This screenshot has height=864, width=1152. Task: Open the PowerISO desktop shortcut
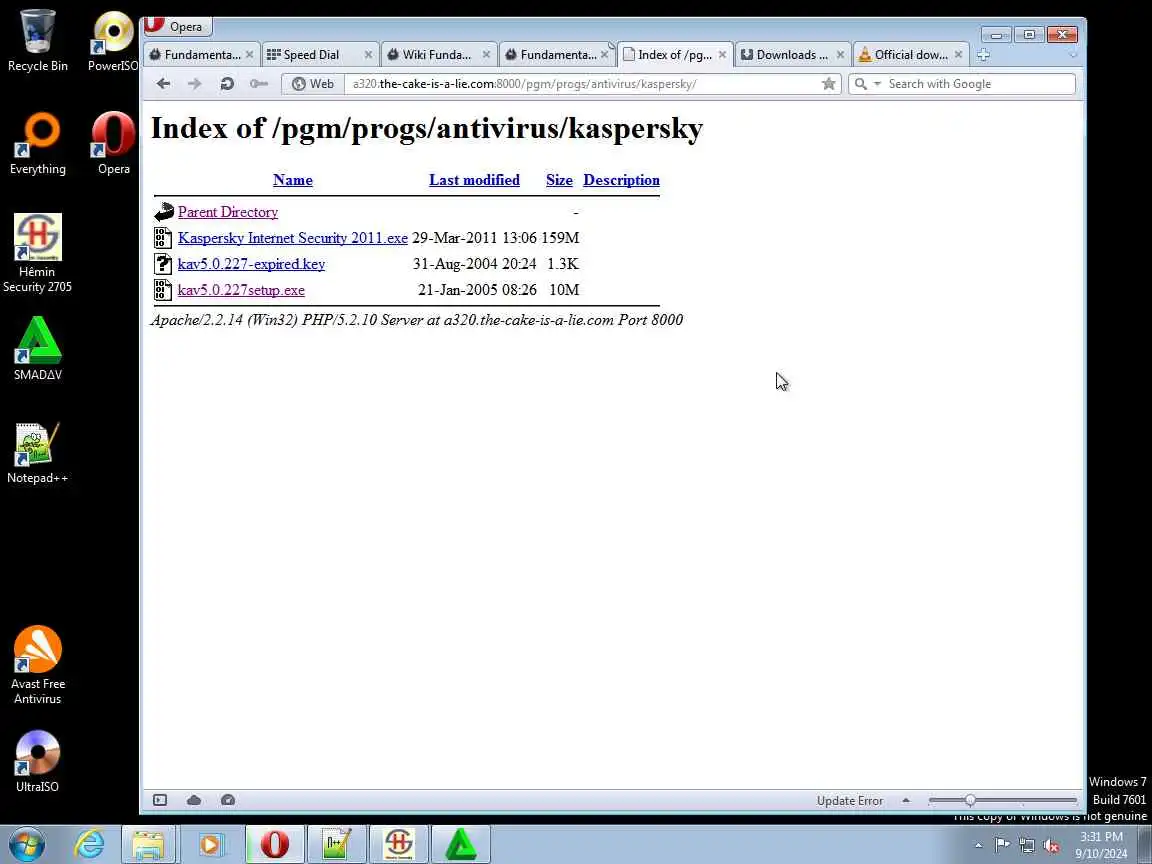tap(113, 41)
